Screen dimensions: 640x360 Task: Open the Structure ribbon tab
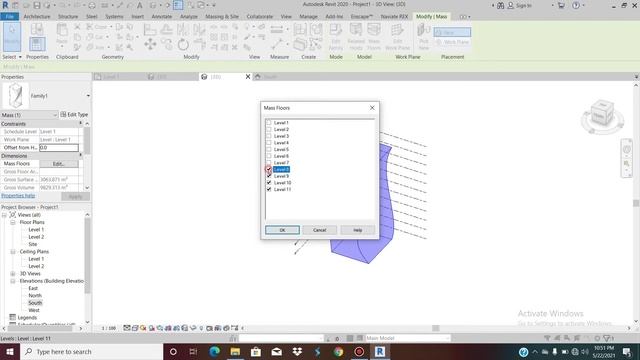[68, 16]
